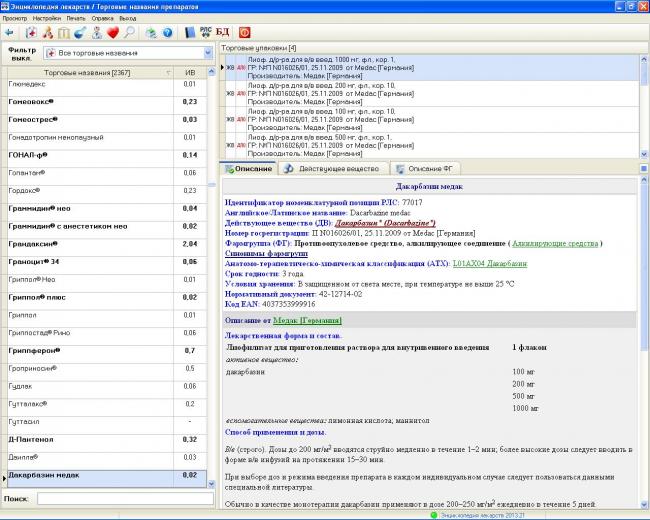This screenshot has width=650, height=520.
Task: Click blue square button right of tabs
Action: [x=644, y=168]
